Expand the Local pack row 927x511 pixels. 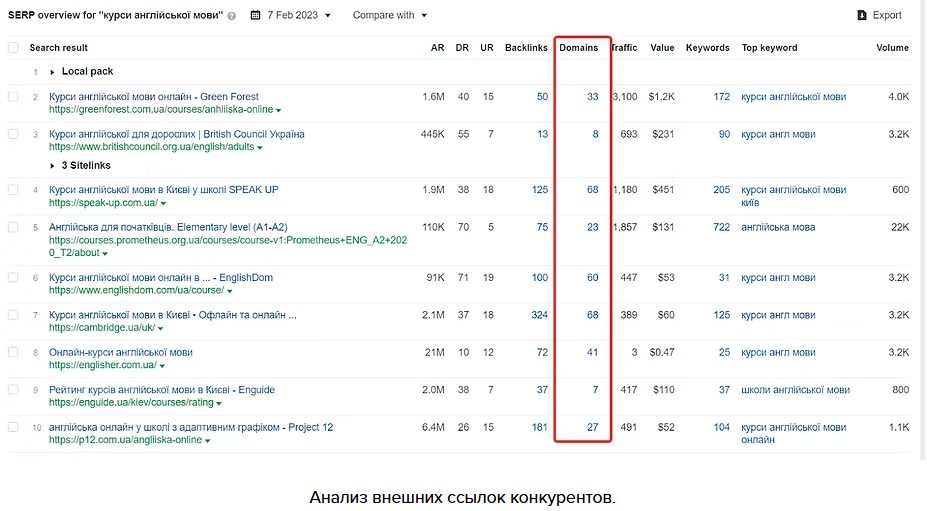52,72
